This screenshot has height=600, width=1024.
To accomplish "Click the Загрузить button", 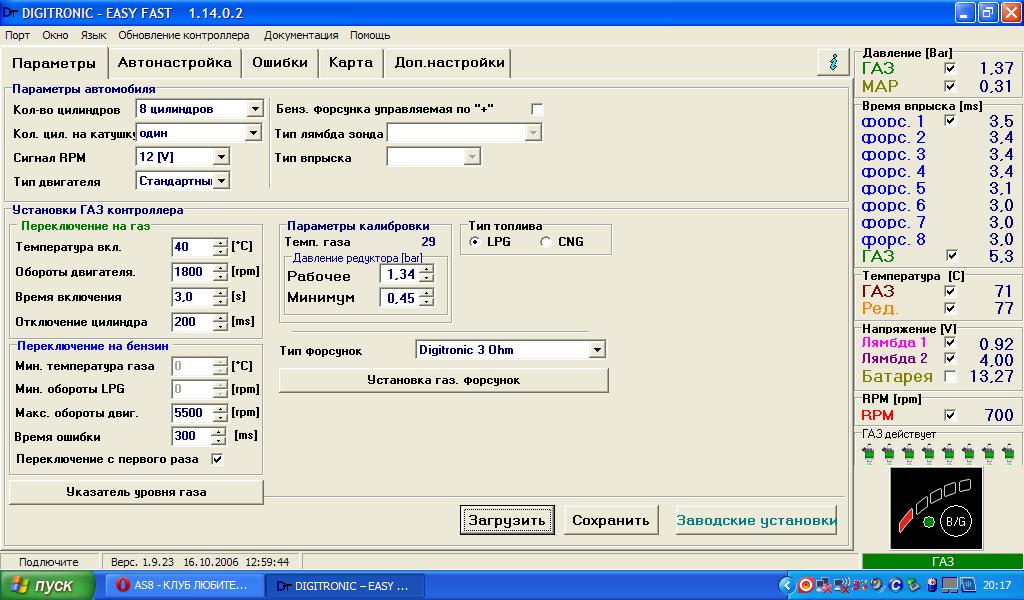I will pyautogui.click(x=508, y=520).
